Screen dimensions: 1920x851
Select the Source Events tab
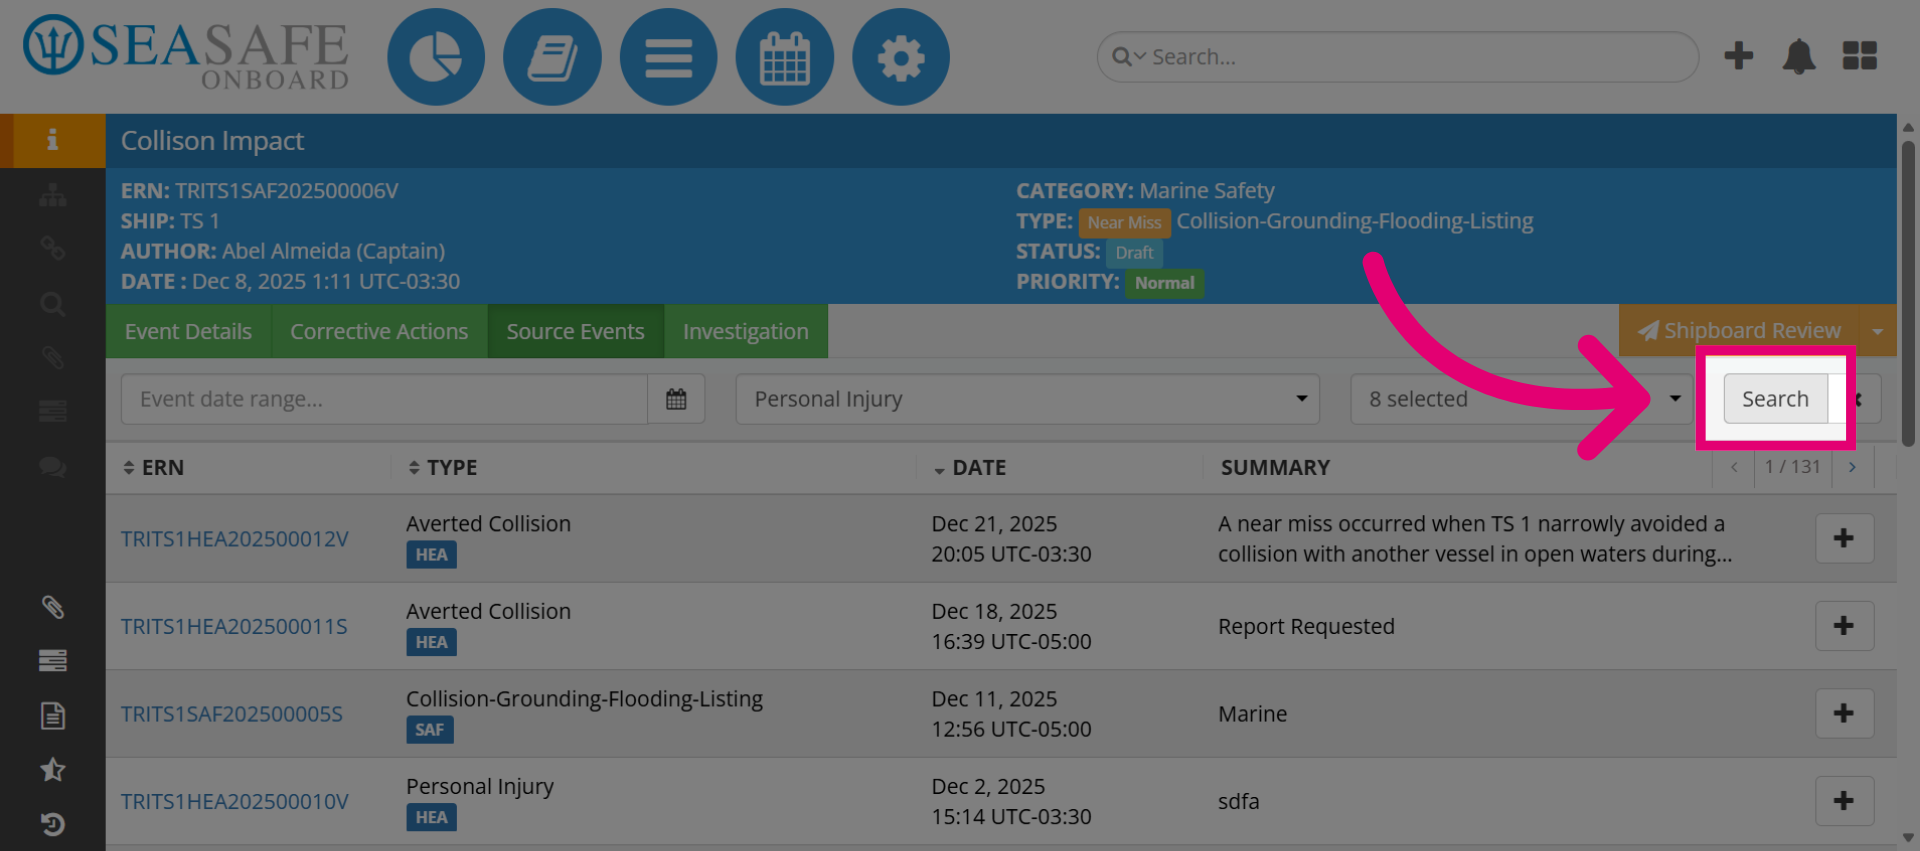[575, 331]
